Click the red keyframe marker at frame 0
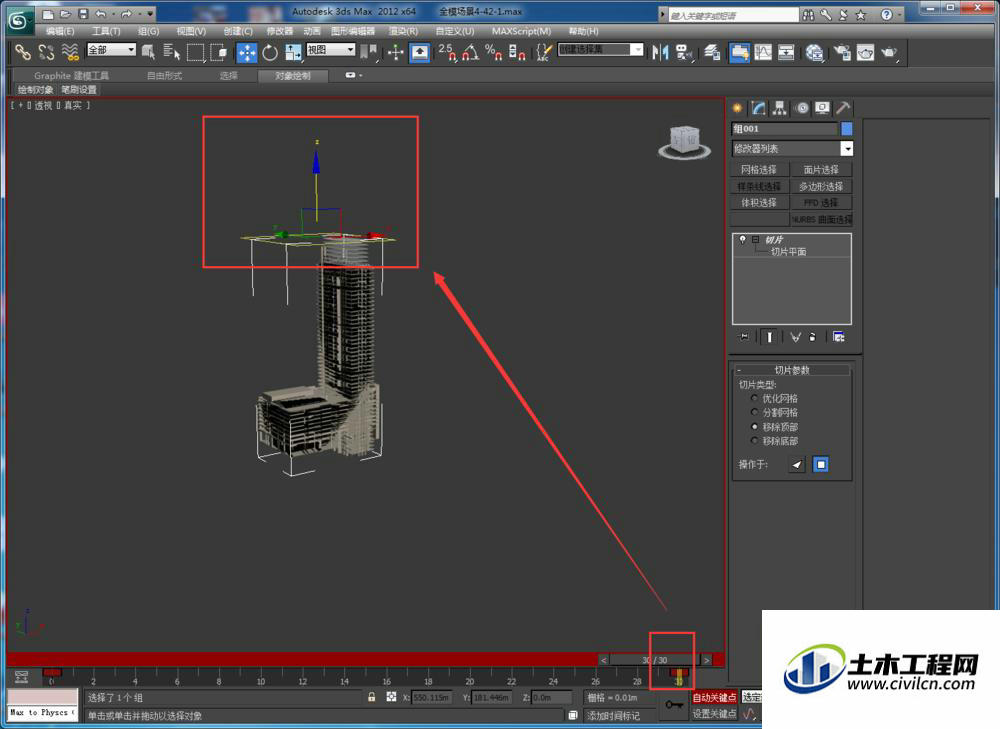 52,672
